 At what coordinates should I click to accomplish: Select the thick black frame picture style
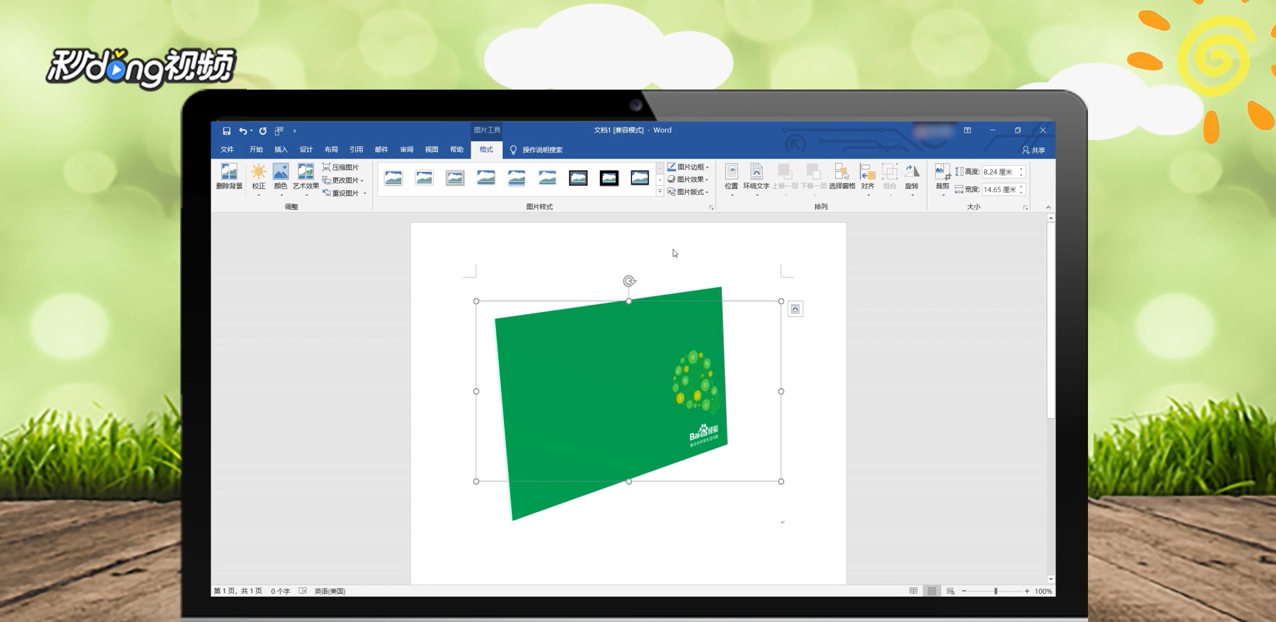pos(609,178)
